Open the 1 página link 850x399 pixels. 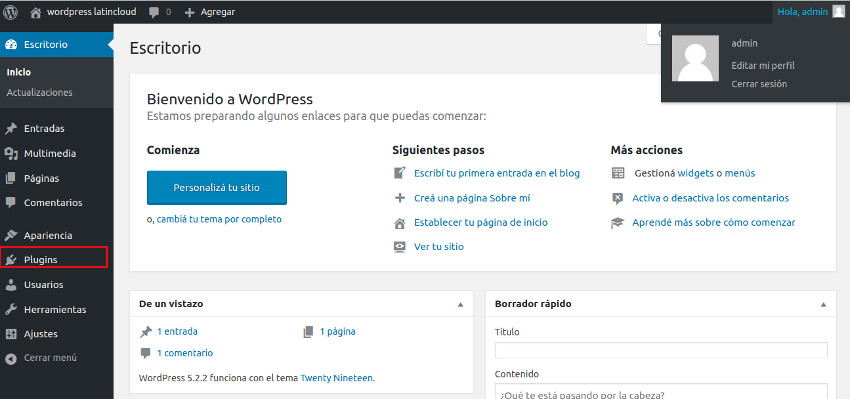click(338, 332)
